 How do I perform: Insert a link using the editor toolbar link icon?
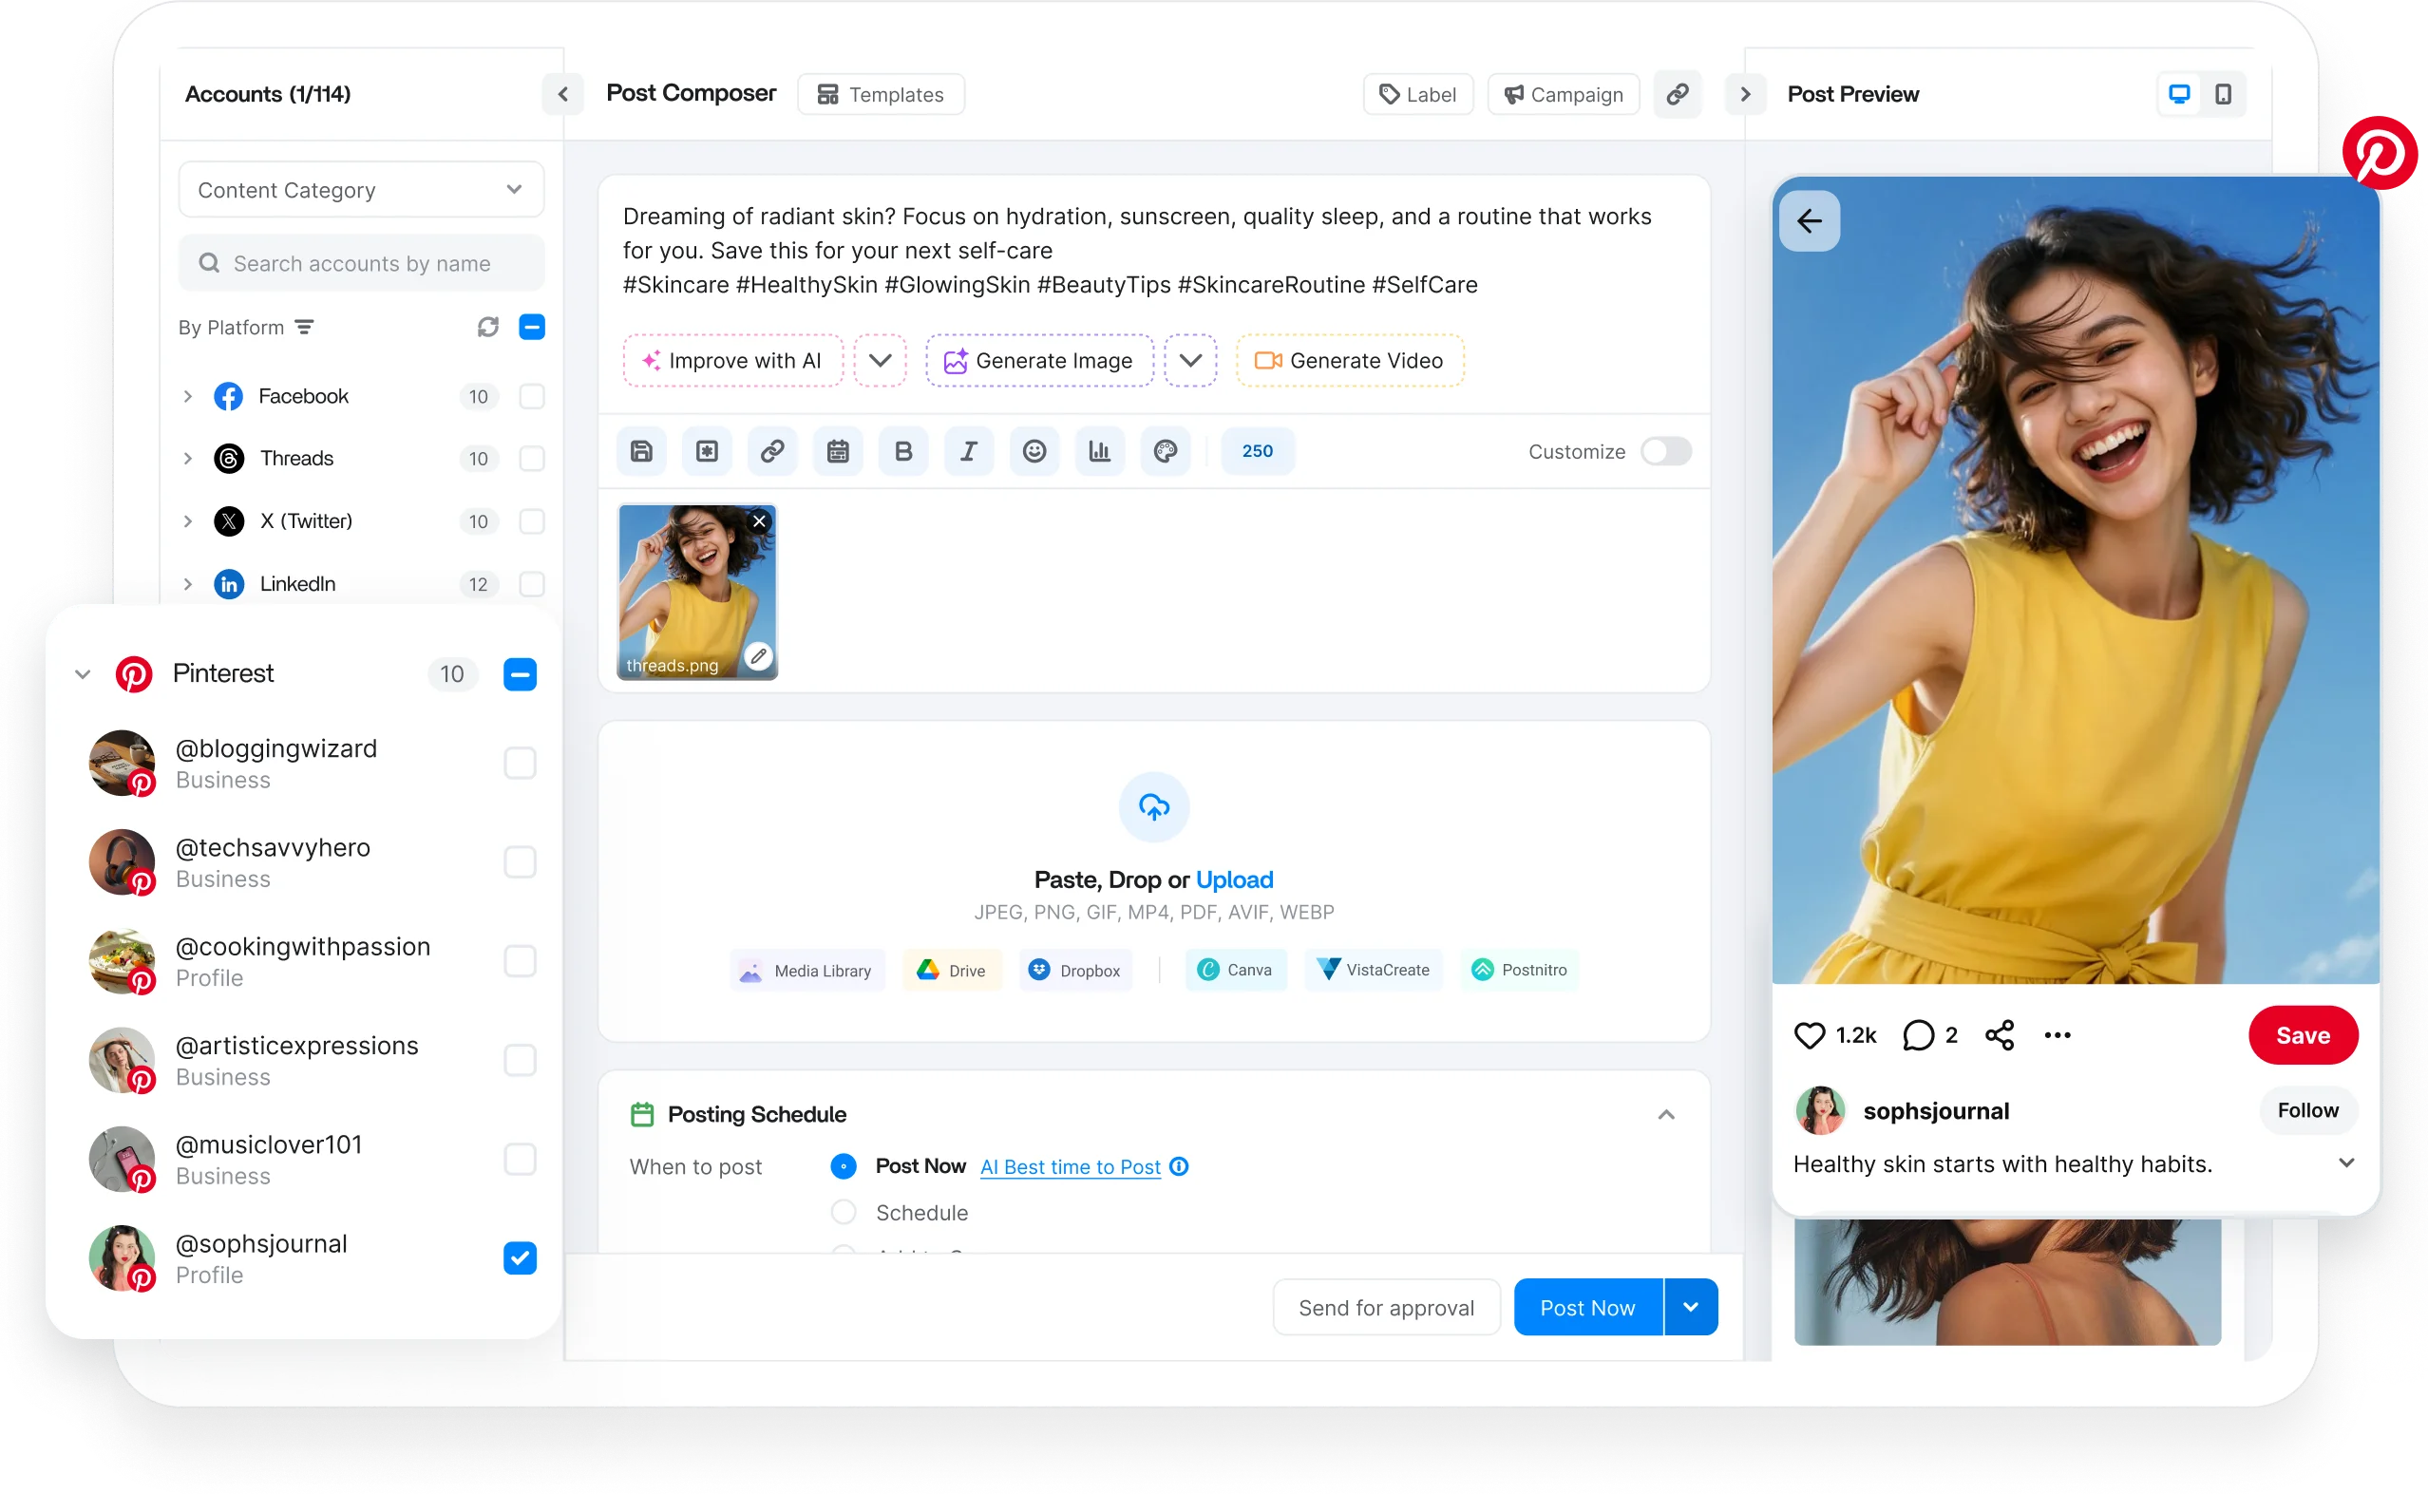click(x=772, y=451)
